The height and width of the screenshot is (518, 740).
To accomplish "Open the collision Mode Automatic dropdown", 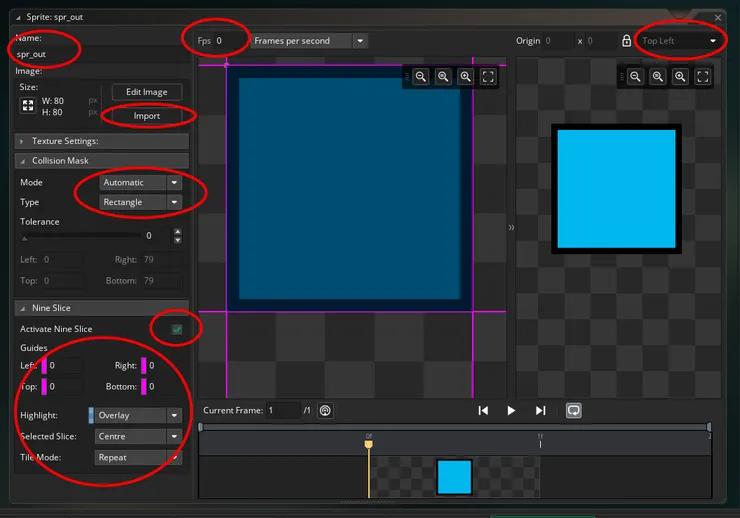I will tap(141, 183).
